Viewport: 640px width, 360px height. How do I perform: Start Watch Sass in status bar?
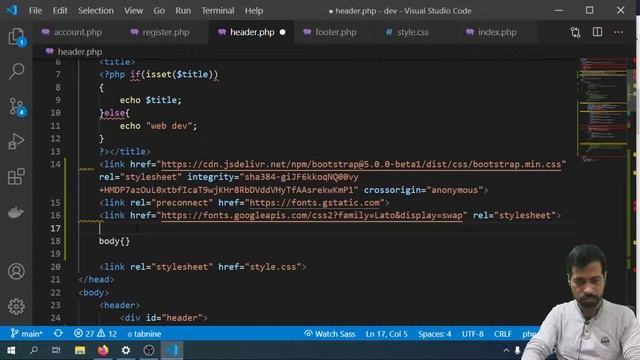(x=330, y=333)
